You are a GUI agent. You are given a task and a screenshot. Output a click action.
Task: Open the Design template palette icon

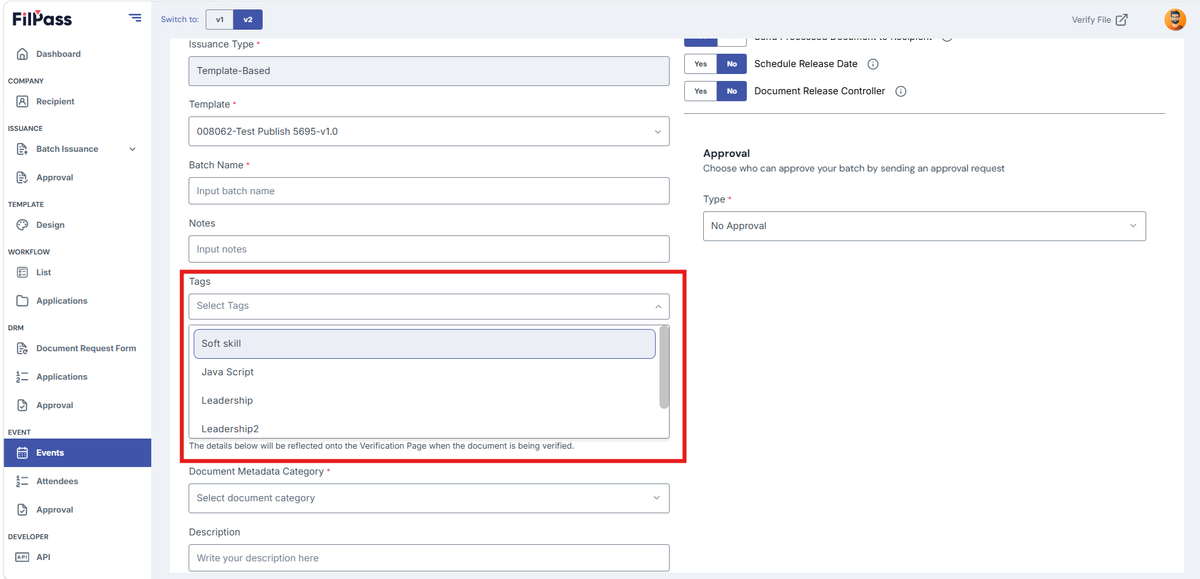(23, 225)
